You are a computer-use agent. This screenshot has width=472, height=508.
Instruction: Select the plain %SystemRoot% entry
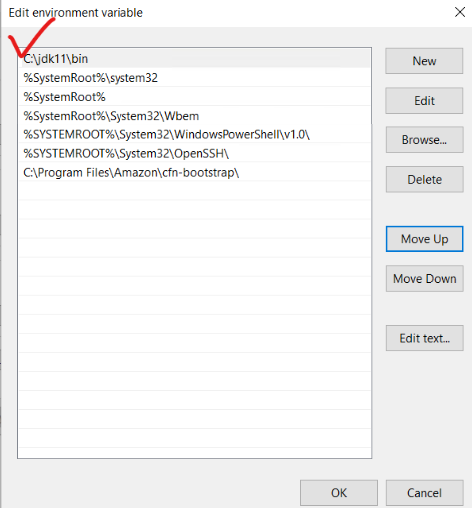coord(195,97)
